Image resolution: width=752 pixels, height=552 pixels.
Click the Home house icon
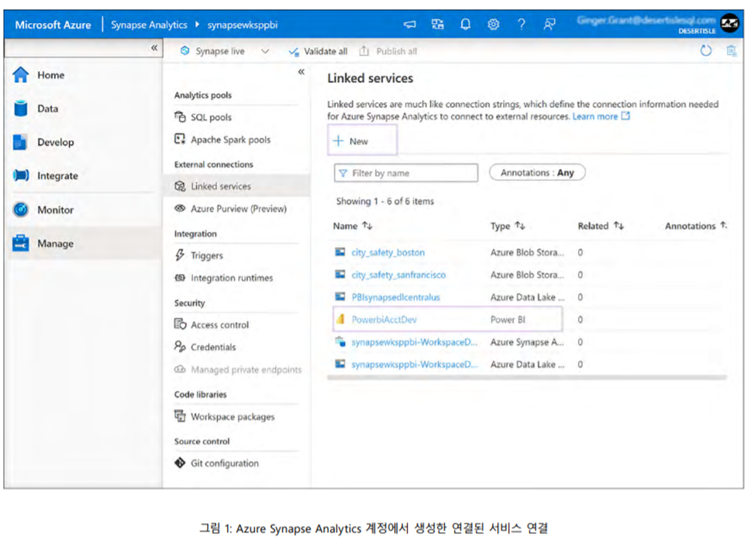(x=21, y=75)
